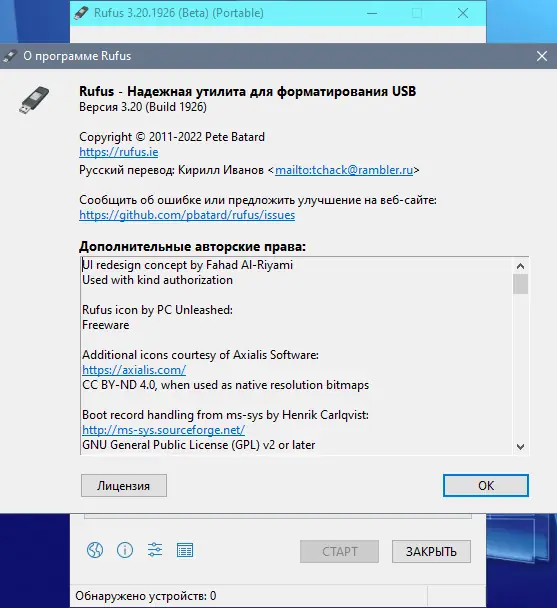
Task: Close the О программе Rufus dialog
Action: [542, 56]
